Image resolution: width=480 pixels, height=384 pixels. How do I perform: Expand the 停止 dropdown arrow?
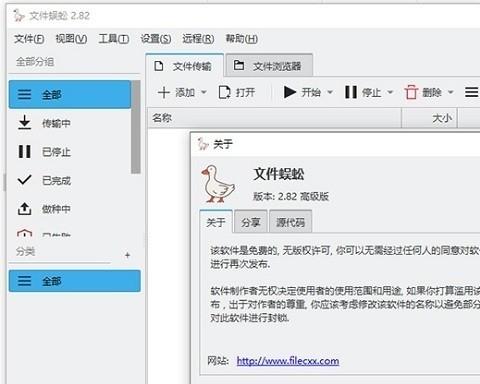pos(390,92)
